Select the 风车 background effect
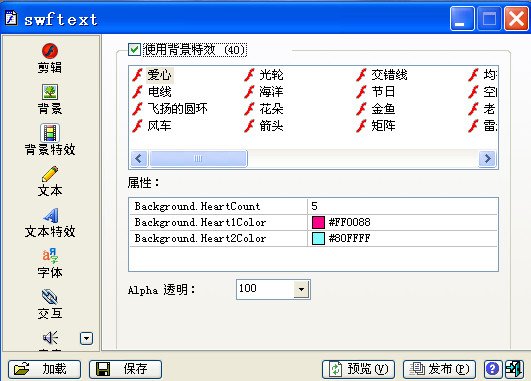Viewport: 531px width, 381px height. tap(160, 126)
